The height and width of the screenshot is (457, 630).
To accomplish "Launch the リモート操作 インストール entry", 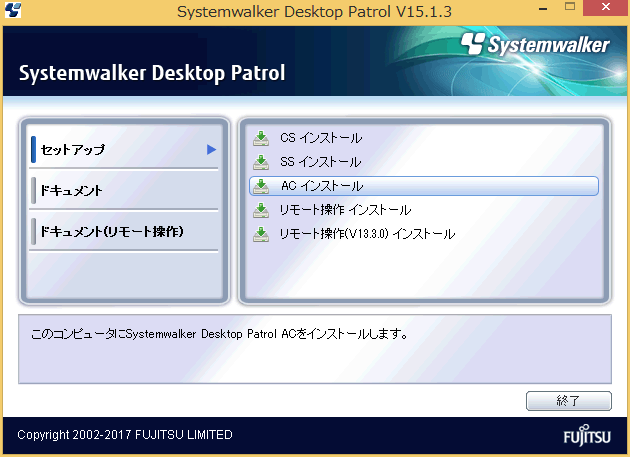I will (x=345, y=210).
